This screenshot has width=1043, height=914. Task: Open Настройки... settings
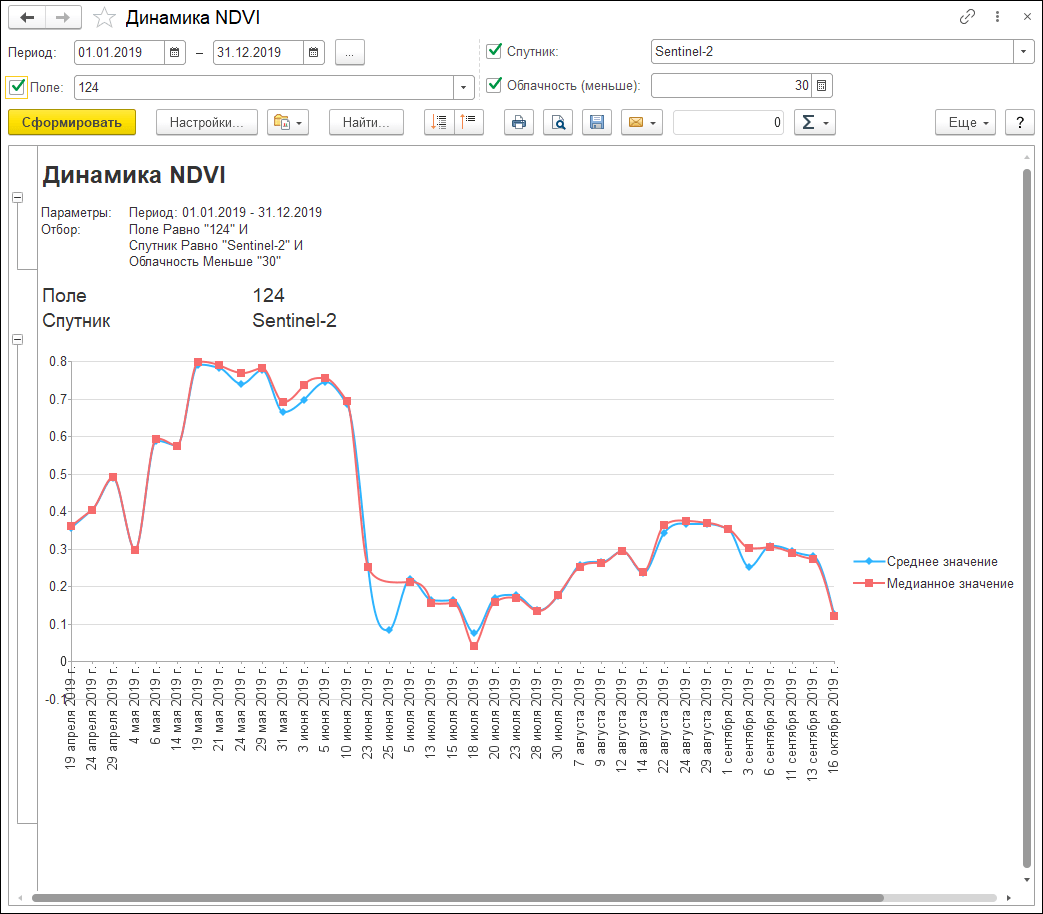pyautogui.click(x=207, y=122)
